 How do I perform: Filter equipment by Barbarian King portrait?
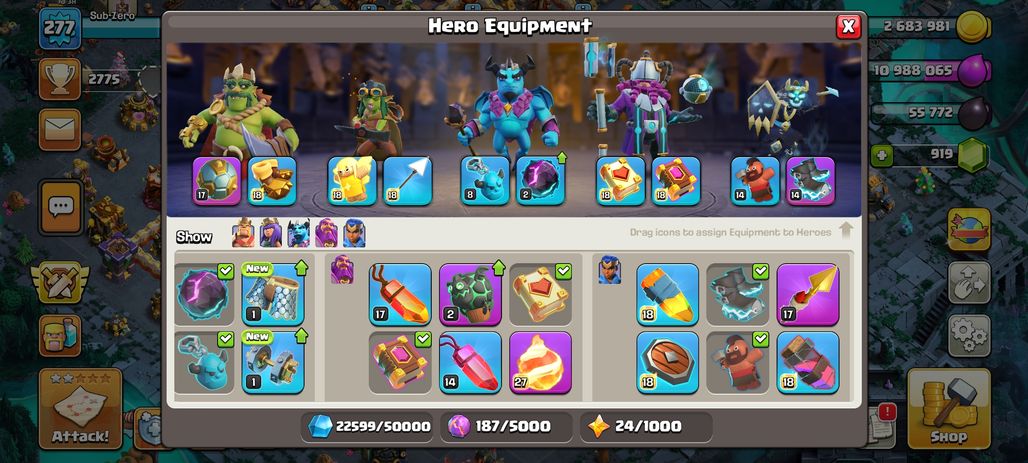pyautogui.click(x=243, y=233)
